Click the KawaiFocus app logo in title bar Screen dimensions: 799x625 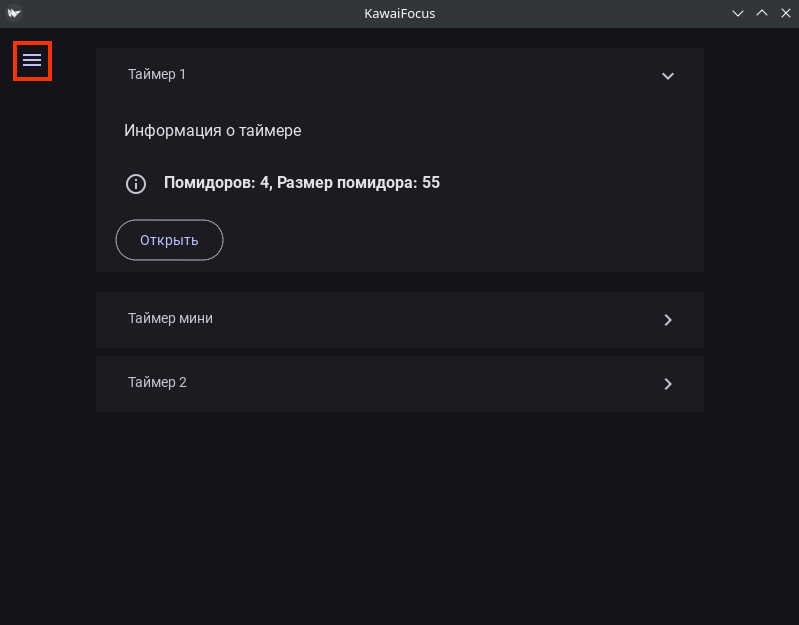[x=14, y=13]
